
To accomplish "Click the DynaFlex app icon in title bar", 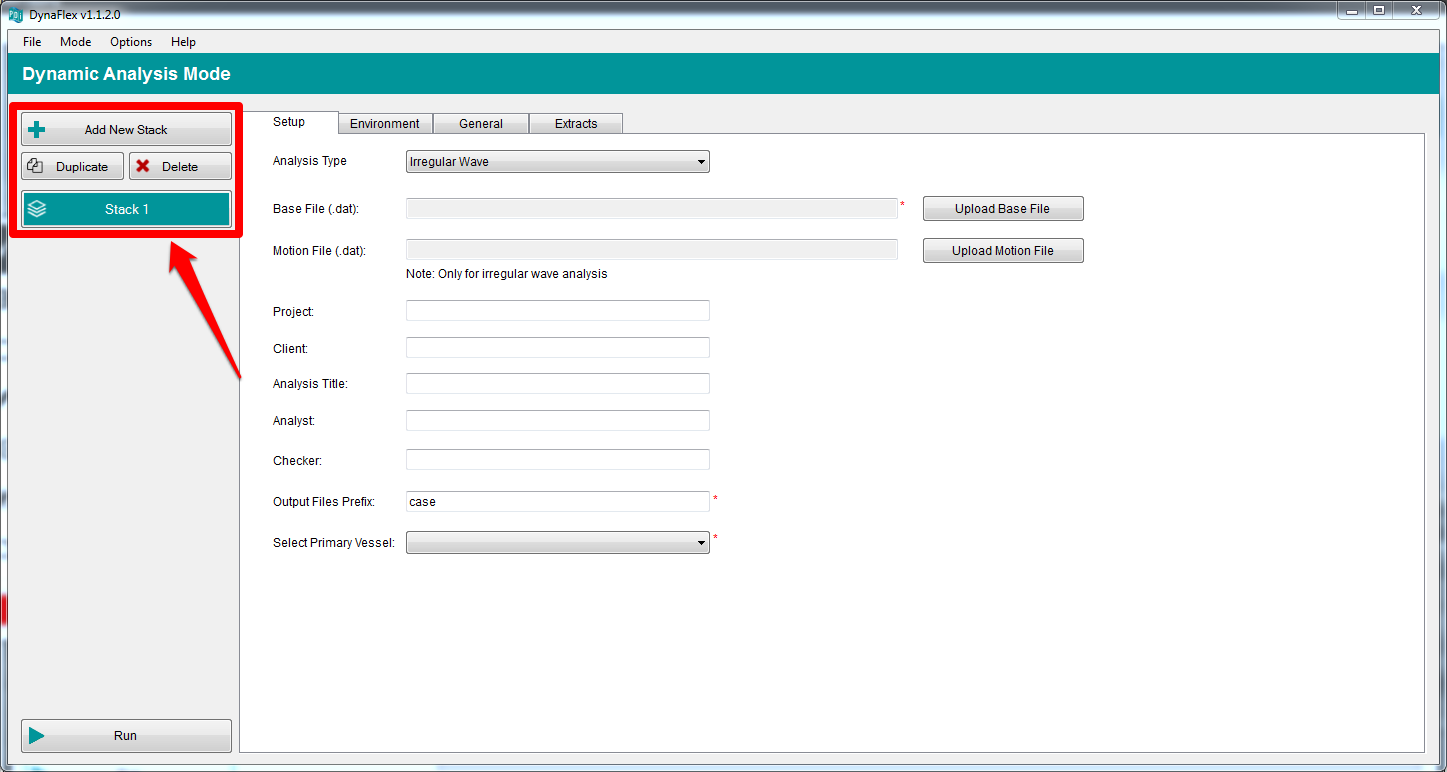I will tap(15, 14).
